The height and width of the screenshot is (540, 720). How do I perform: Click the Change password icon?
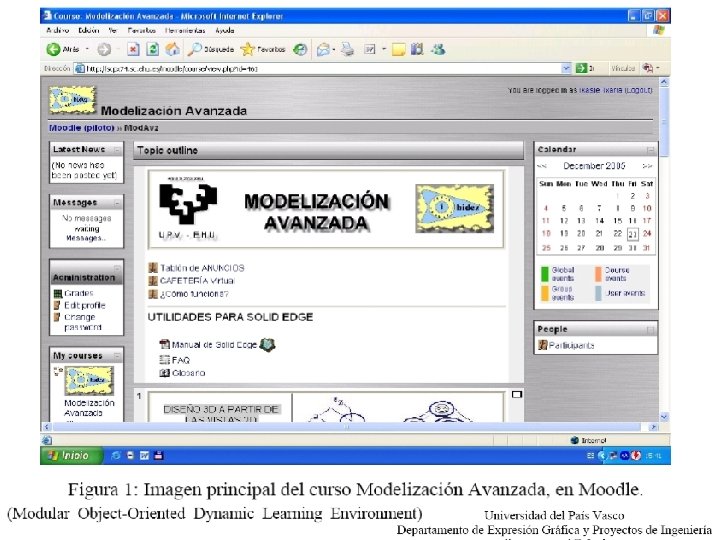[57, 317]
